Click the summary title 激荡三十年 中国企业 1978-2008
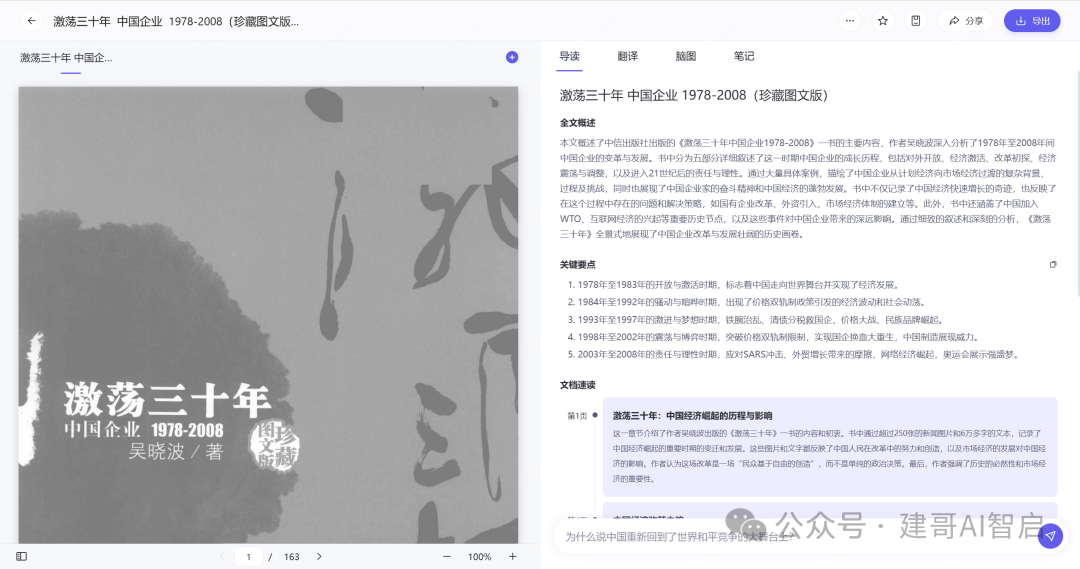 pos(694,95)
